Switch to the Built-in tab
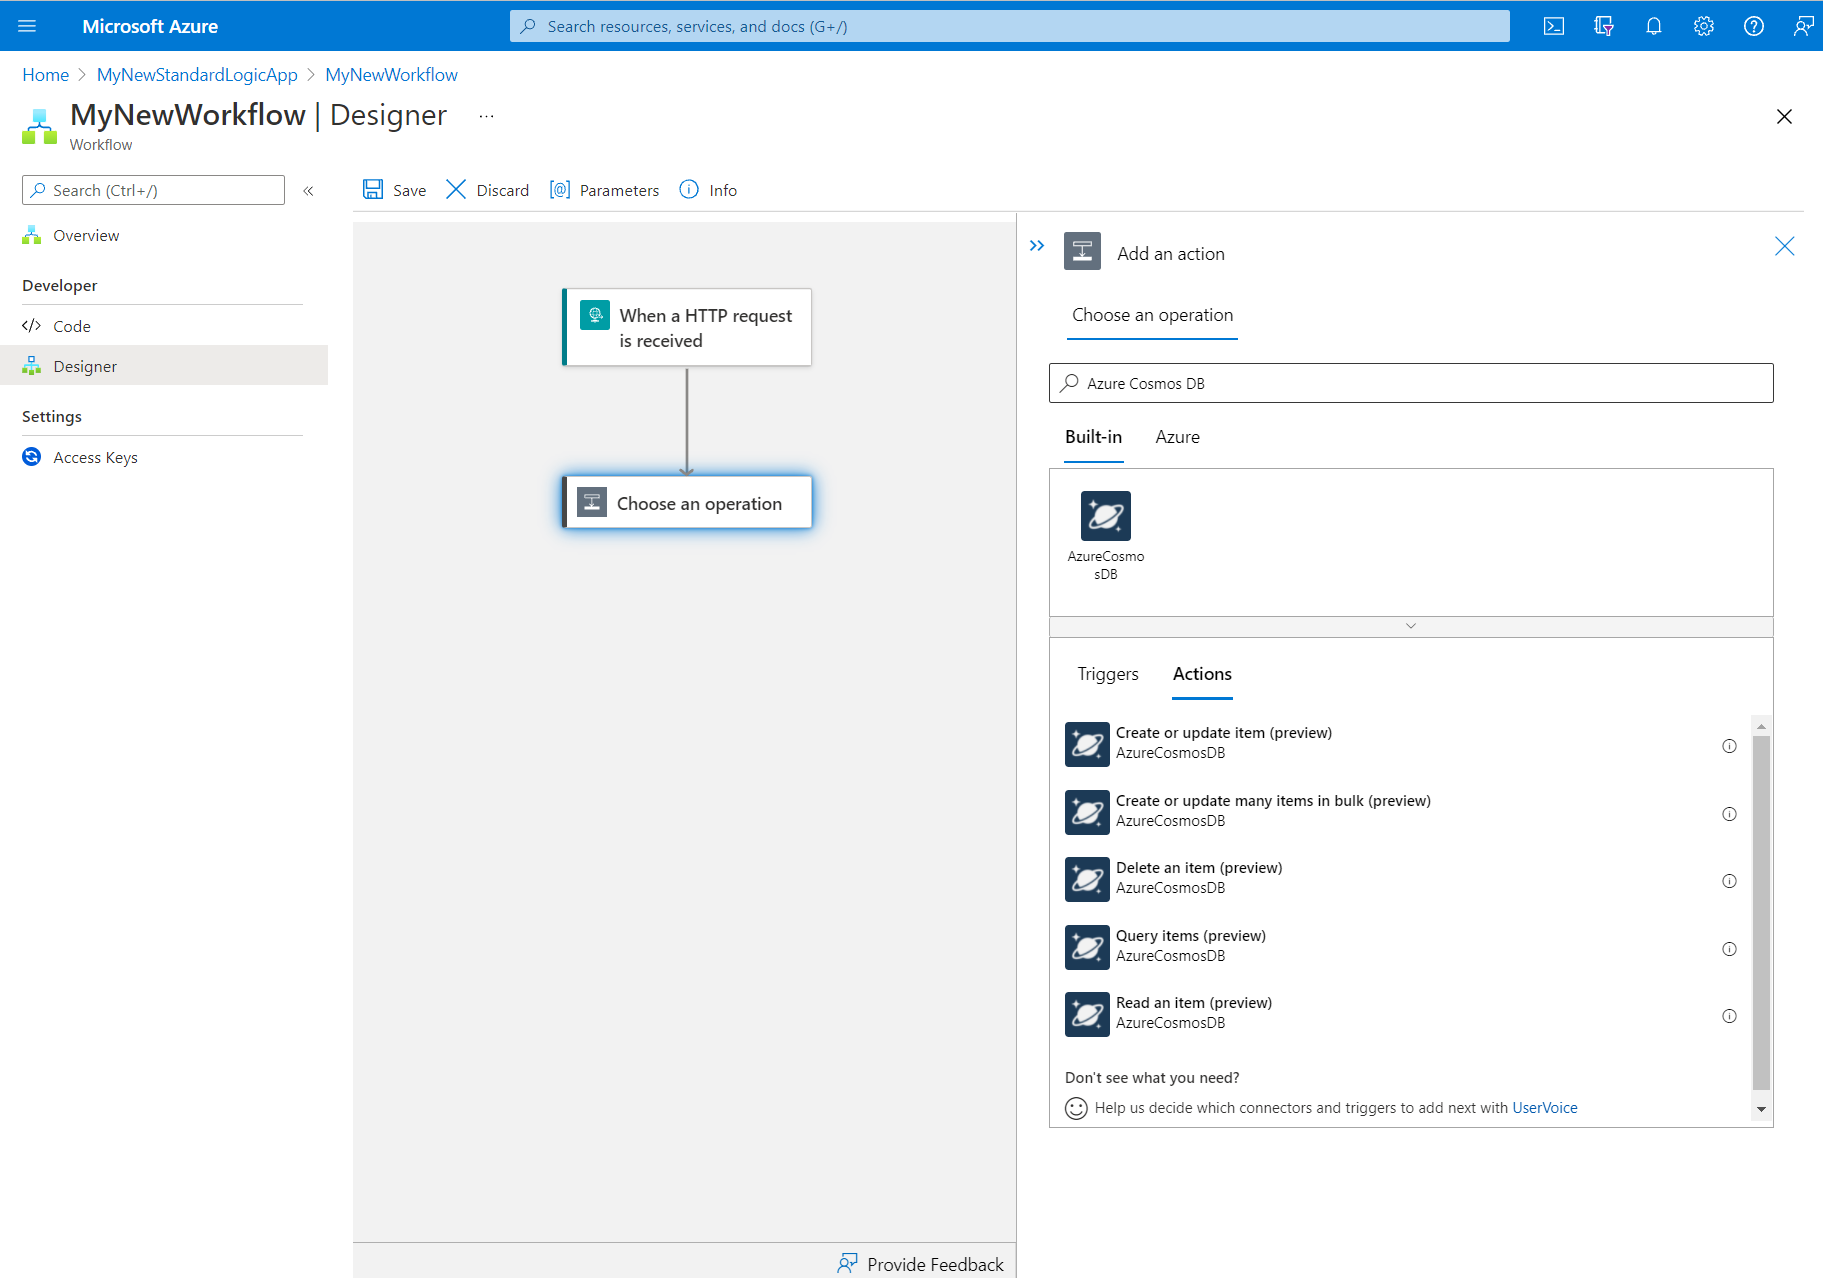This screenshot has height=1278, width=1823. point(1093,437)
